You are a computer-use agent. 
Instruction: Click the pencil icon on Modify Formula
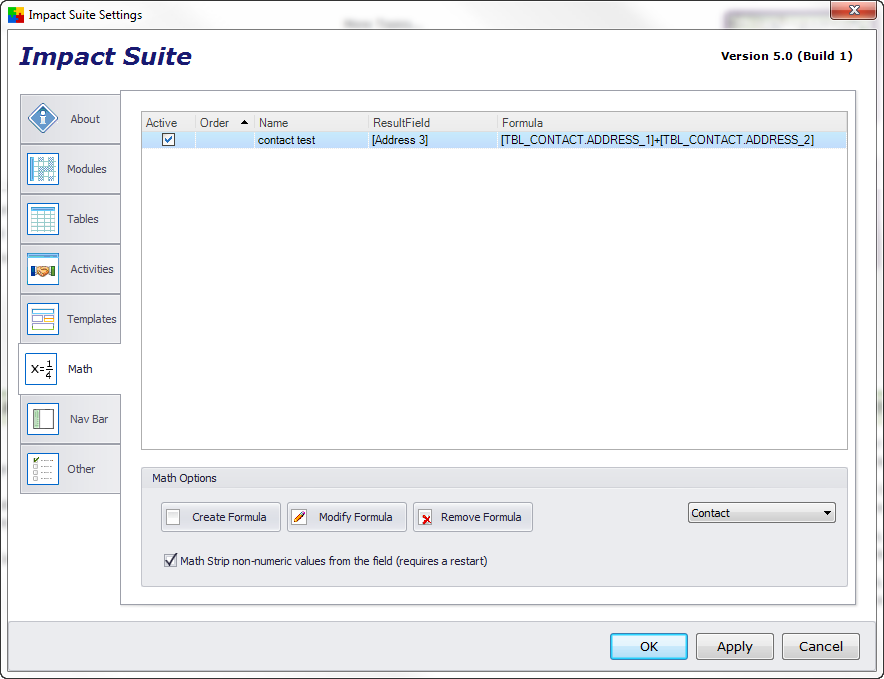coord(299,517)
